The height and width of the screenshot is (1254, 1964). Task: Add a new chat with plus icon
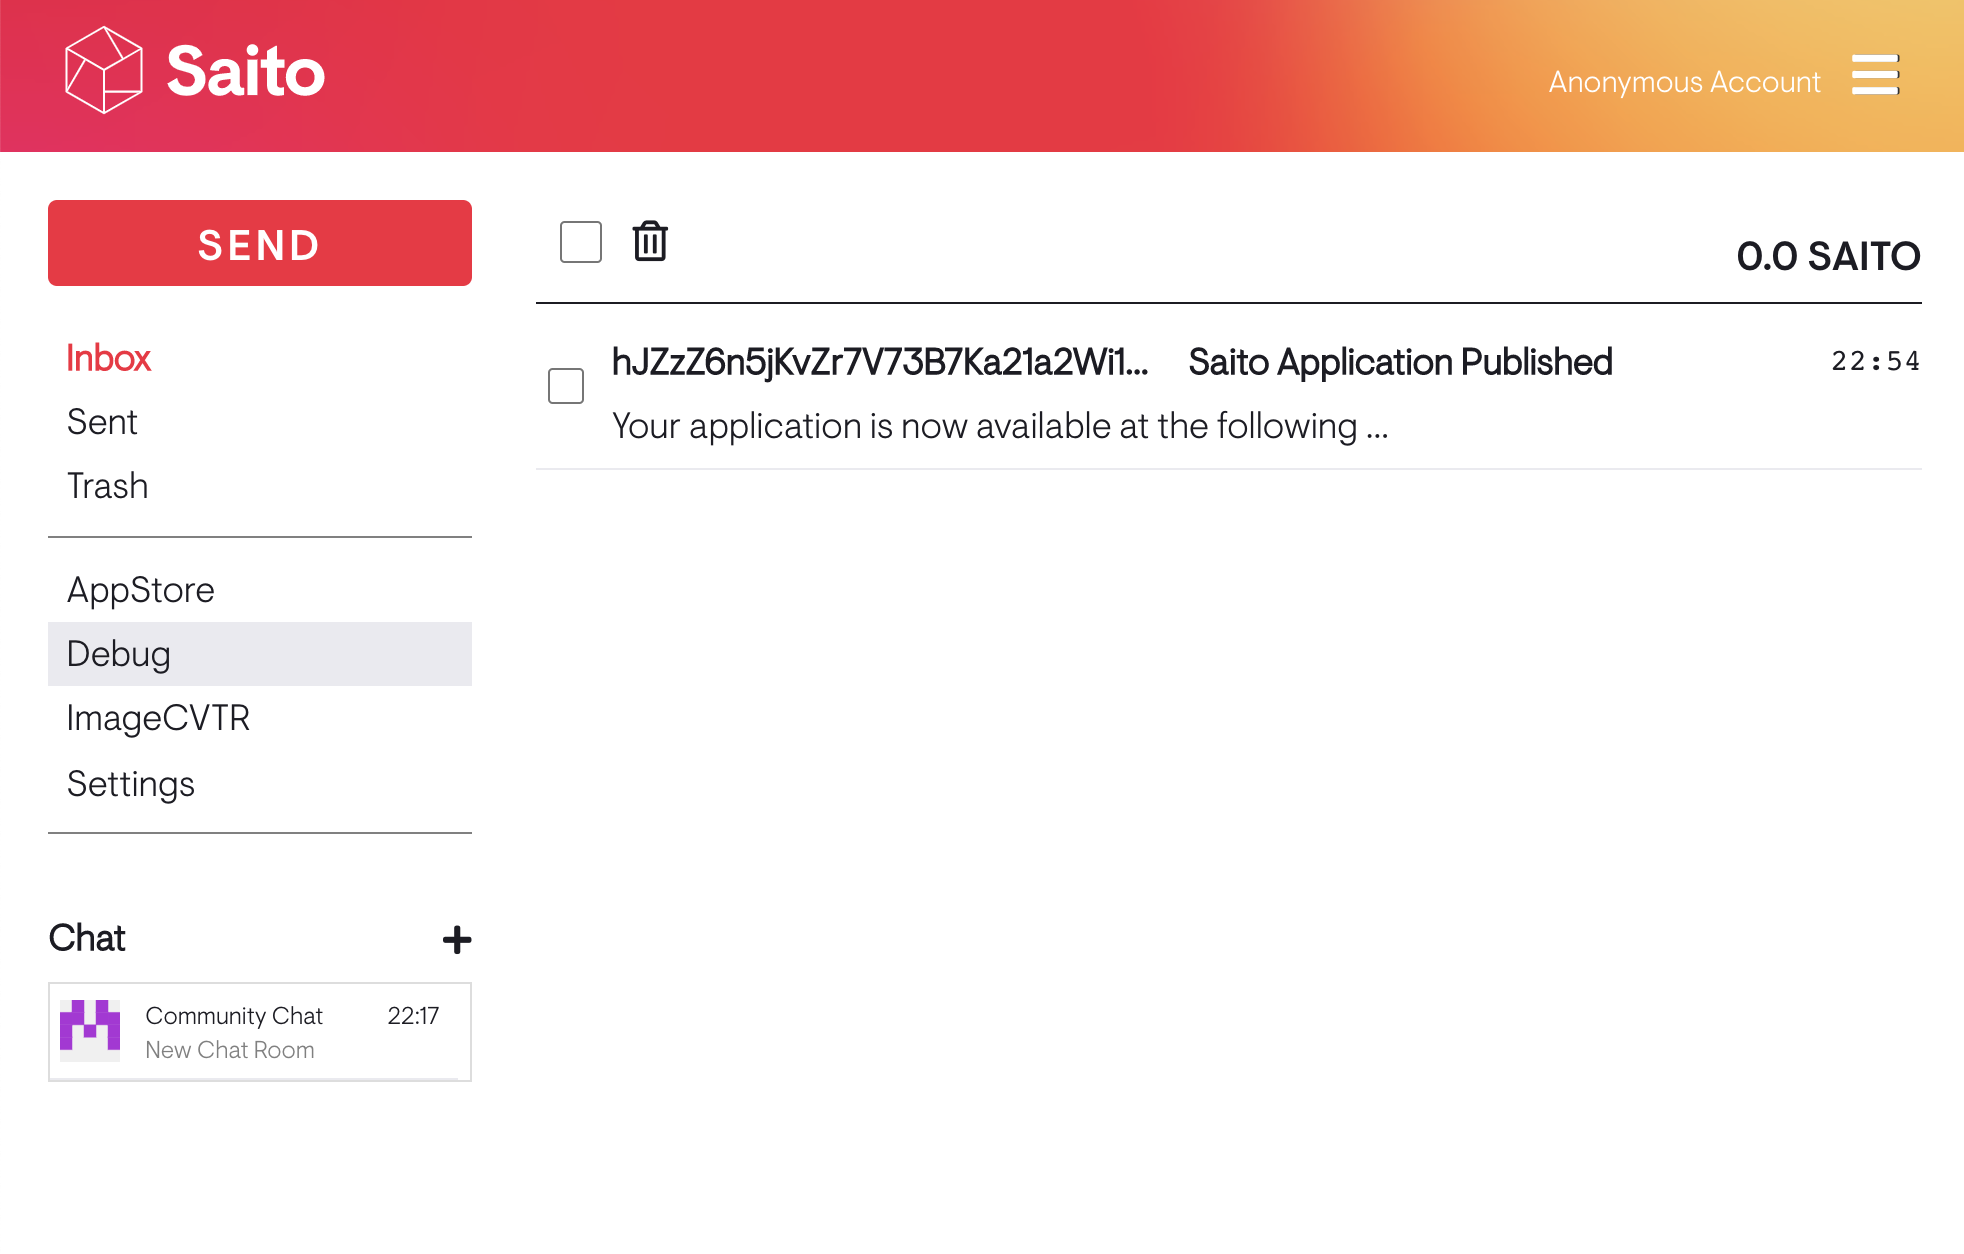[457, 939]
